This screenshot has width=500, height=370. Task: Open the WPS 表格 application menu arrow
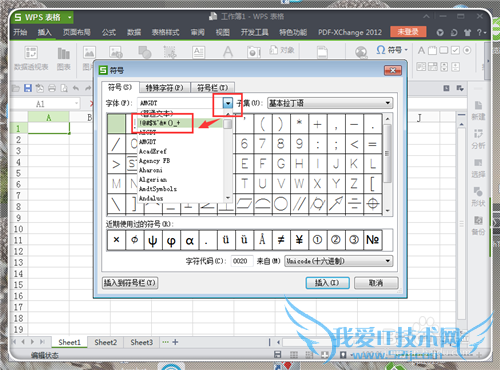tap(70, 17)
